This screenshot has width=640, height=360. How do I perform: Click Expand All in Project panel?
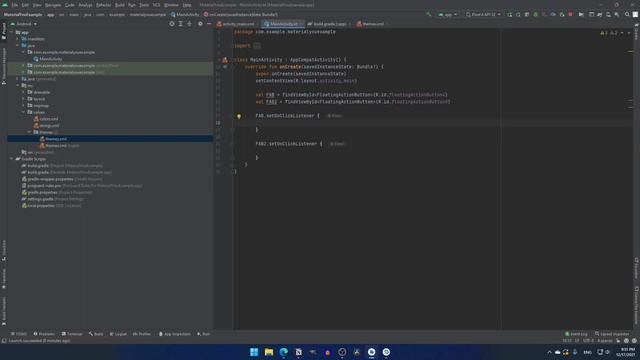[181, 24]
